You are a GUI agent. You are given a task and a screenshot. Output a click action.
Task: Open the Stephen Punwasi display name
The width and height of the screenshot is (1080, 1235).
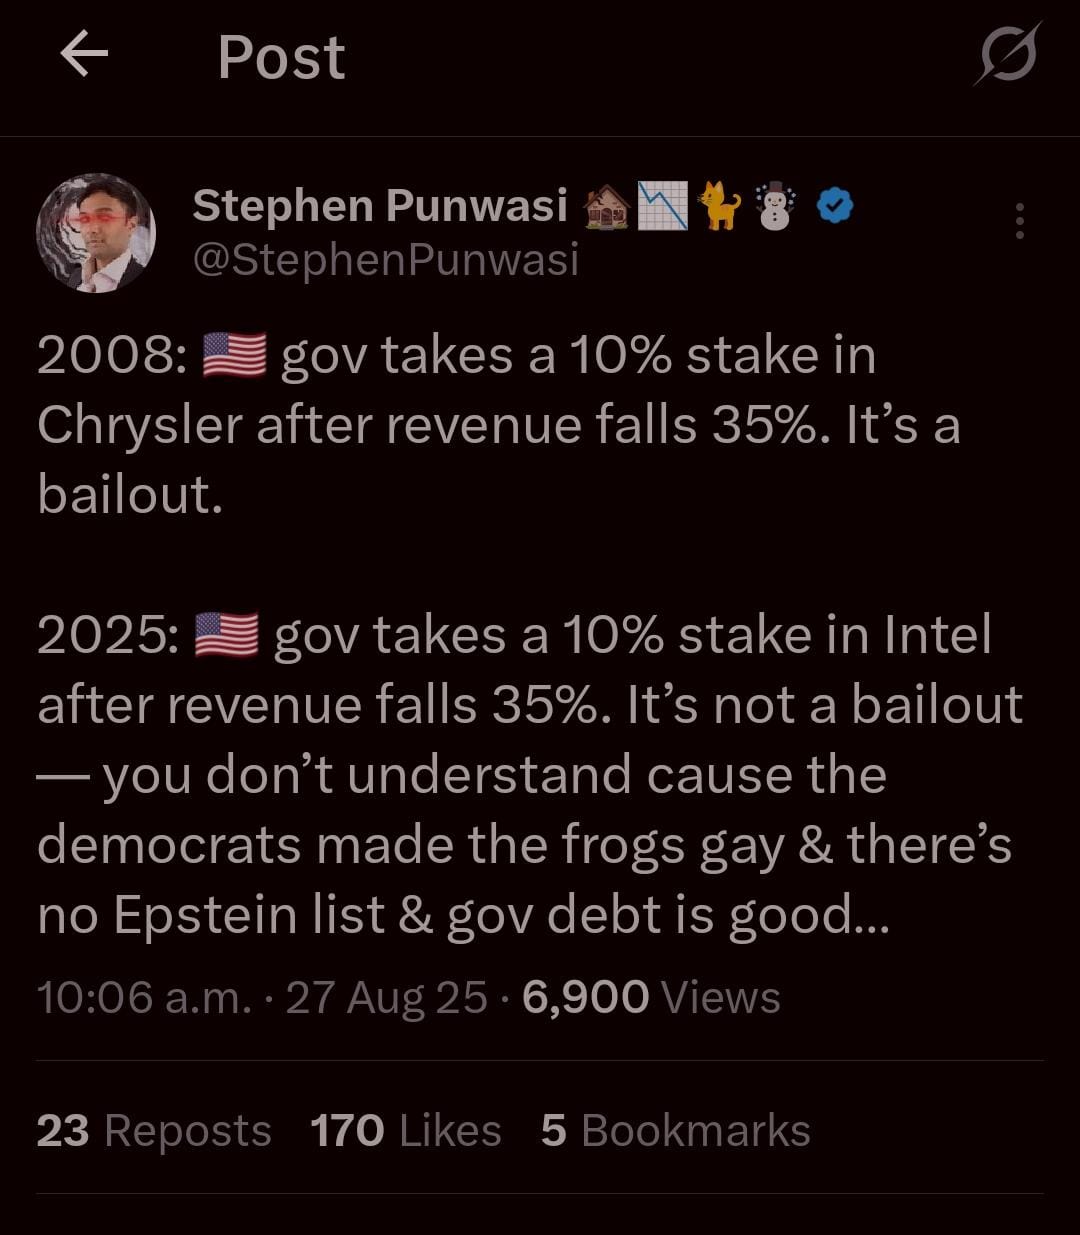pyautogui.click(x=380, y=206)
